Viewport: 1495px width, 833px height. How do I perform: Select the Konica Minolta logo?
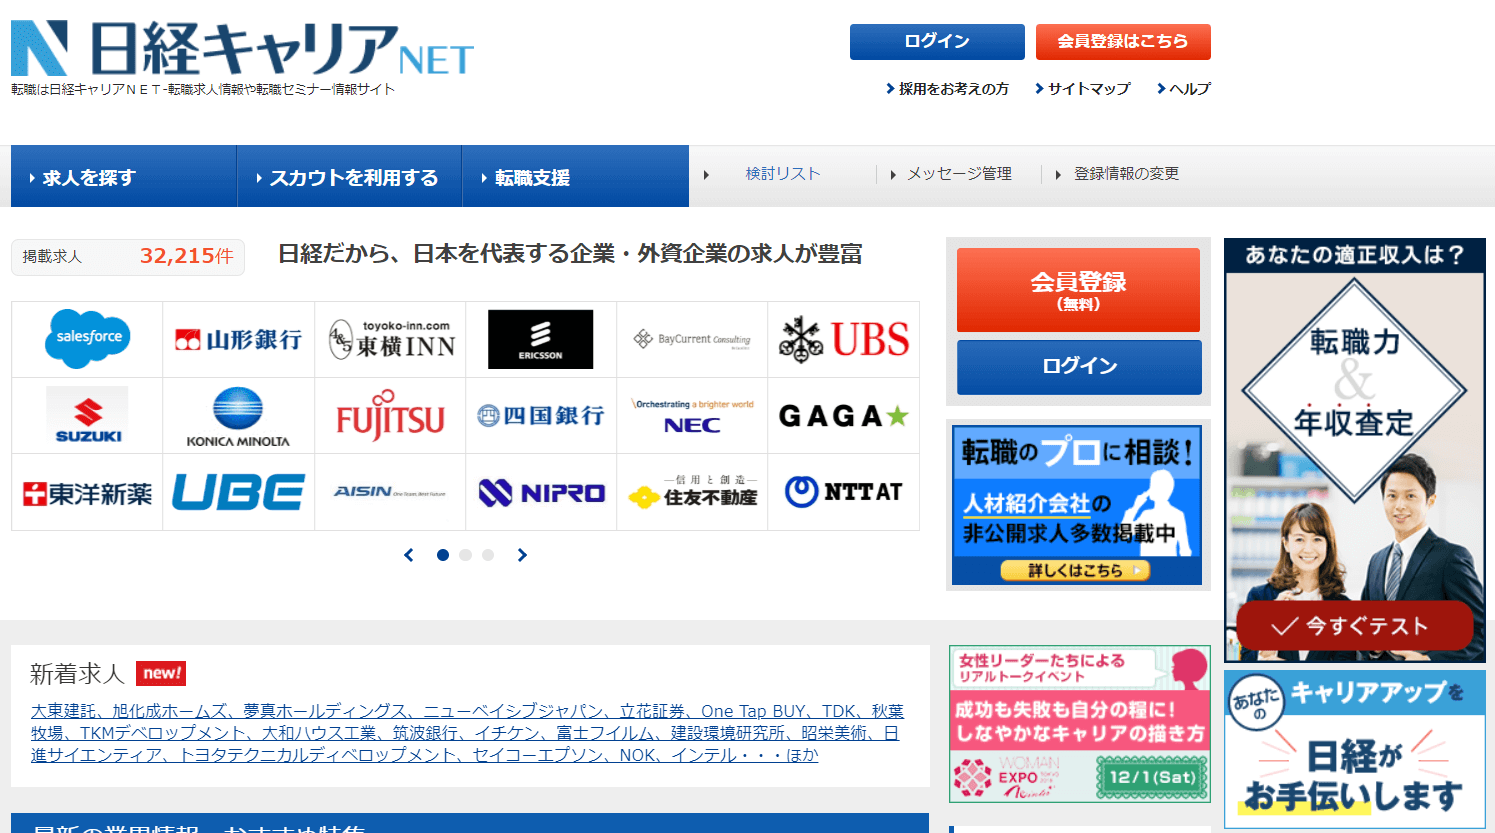pyautogui.click(x=238, y=416)
